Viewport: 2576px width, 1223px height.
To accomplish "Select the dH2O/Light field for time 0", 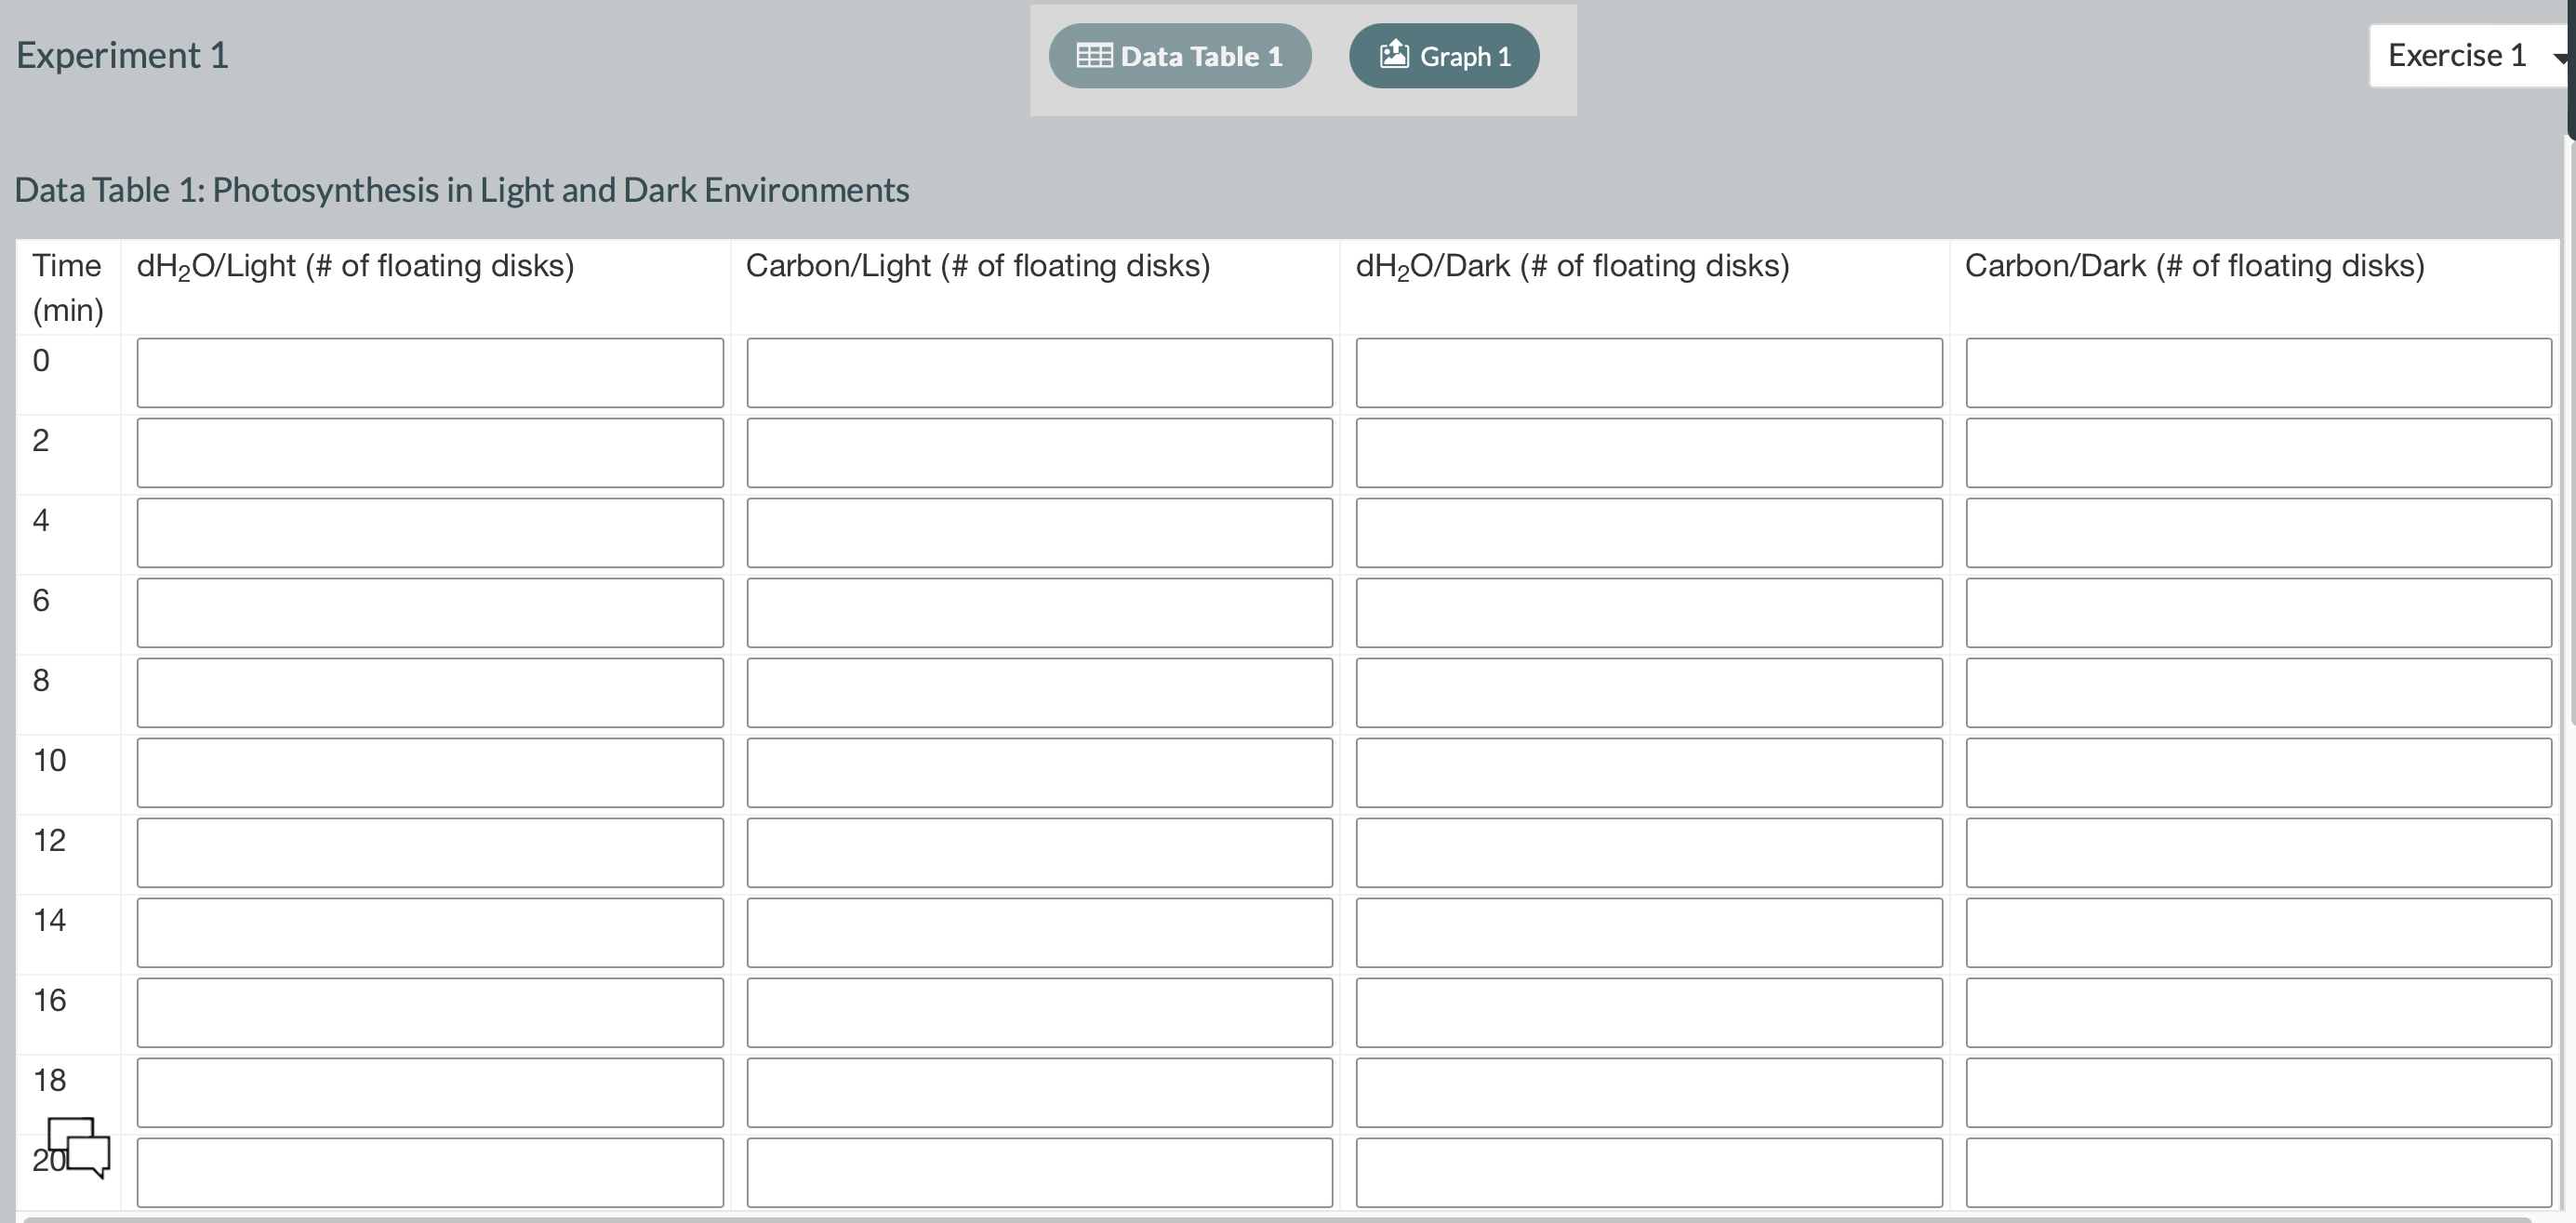I will [x=430, y=372].
